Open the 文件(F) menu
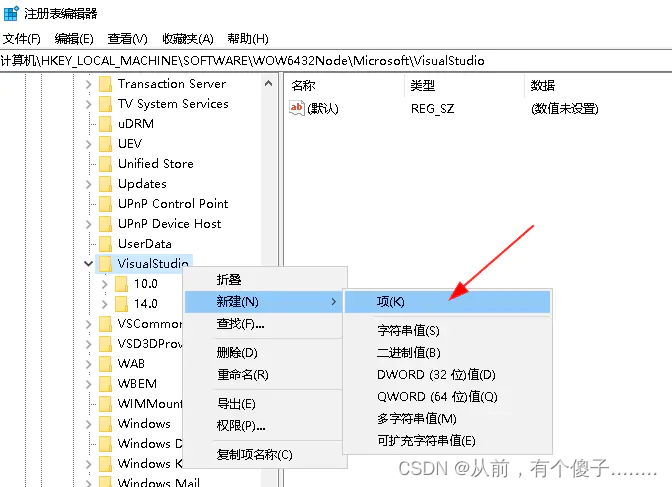672x487 pixels. (21, 39)
